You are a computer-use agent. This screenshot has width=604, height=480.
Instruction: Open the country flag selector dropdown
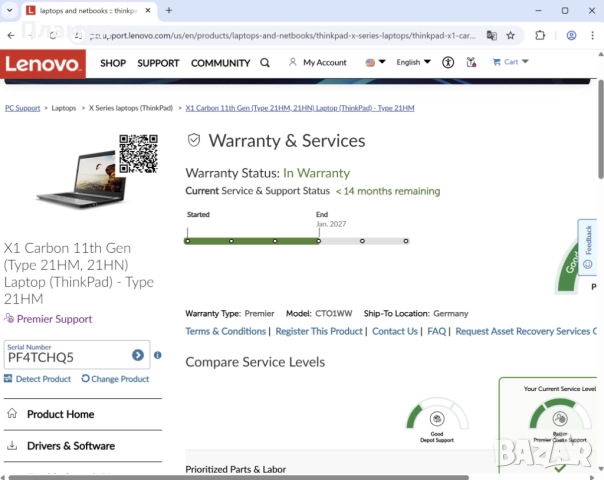coord(375,62)
